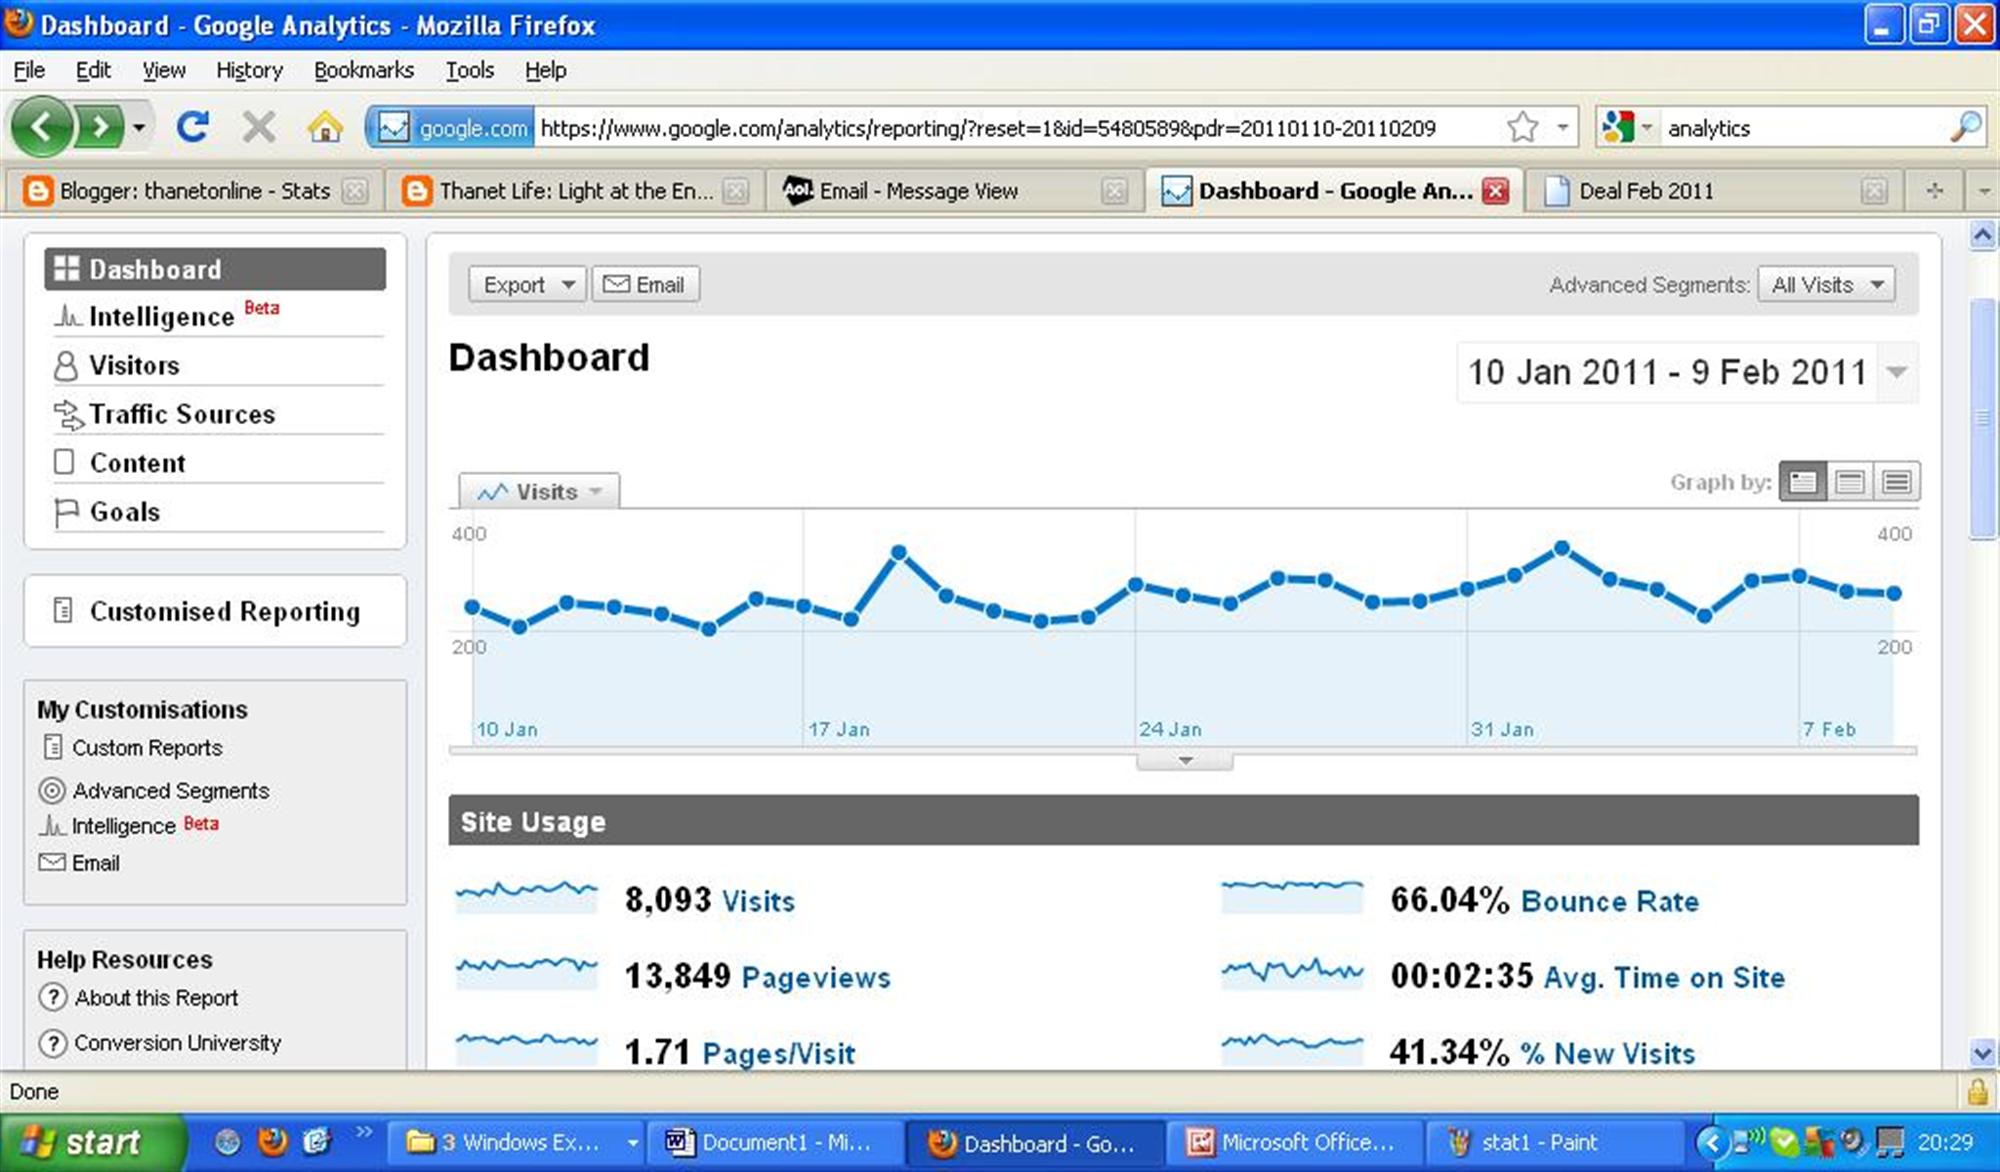Switch to the Deal Feb 2011 tab

point(1716,190)
